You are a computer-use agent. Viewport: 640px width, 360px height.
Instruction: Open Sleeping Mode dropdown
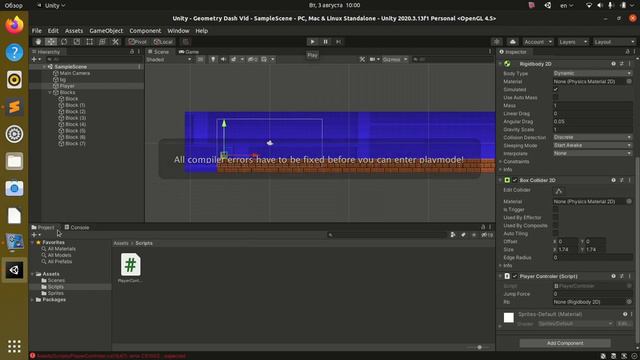tap(593, 145)
